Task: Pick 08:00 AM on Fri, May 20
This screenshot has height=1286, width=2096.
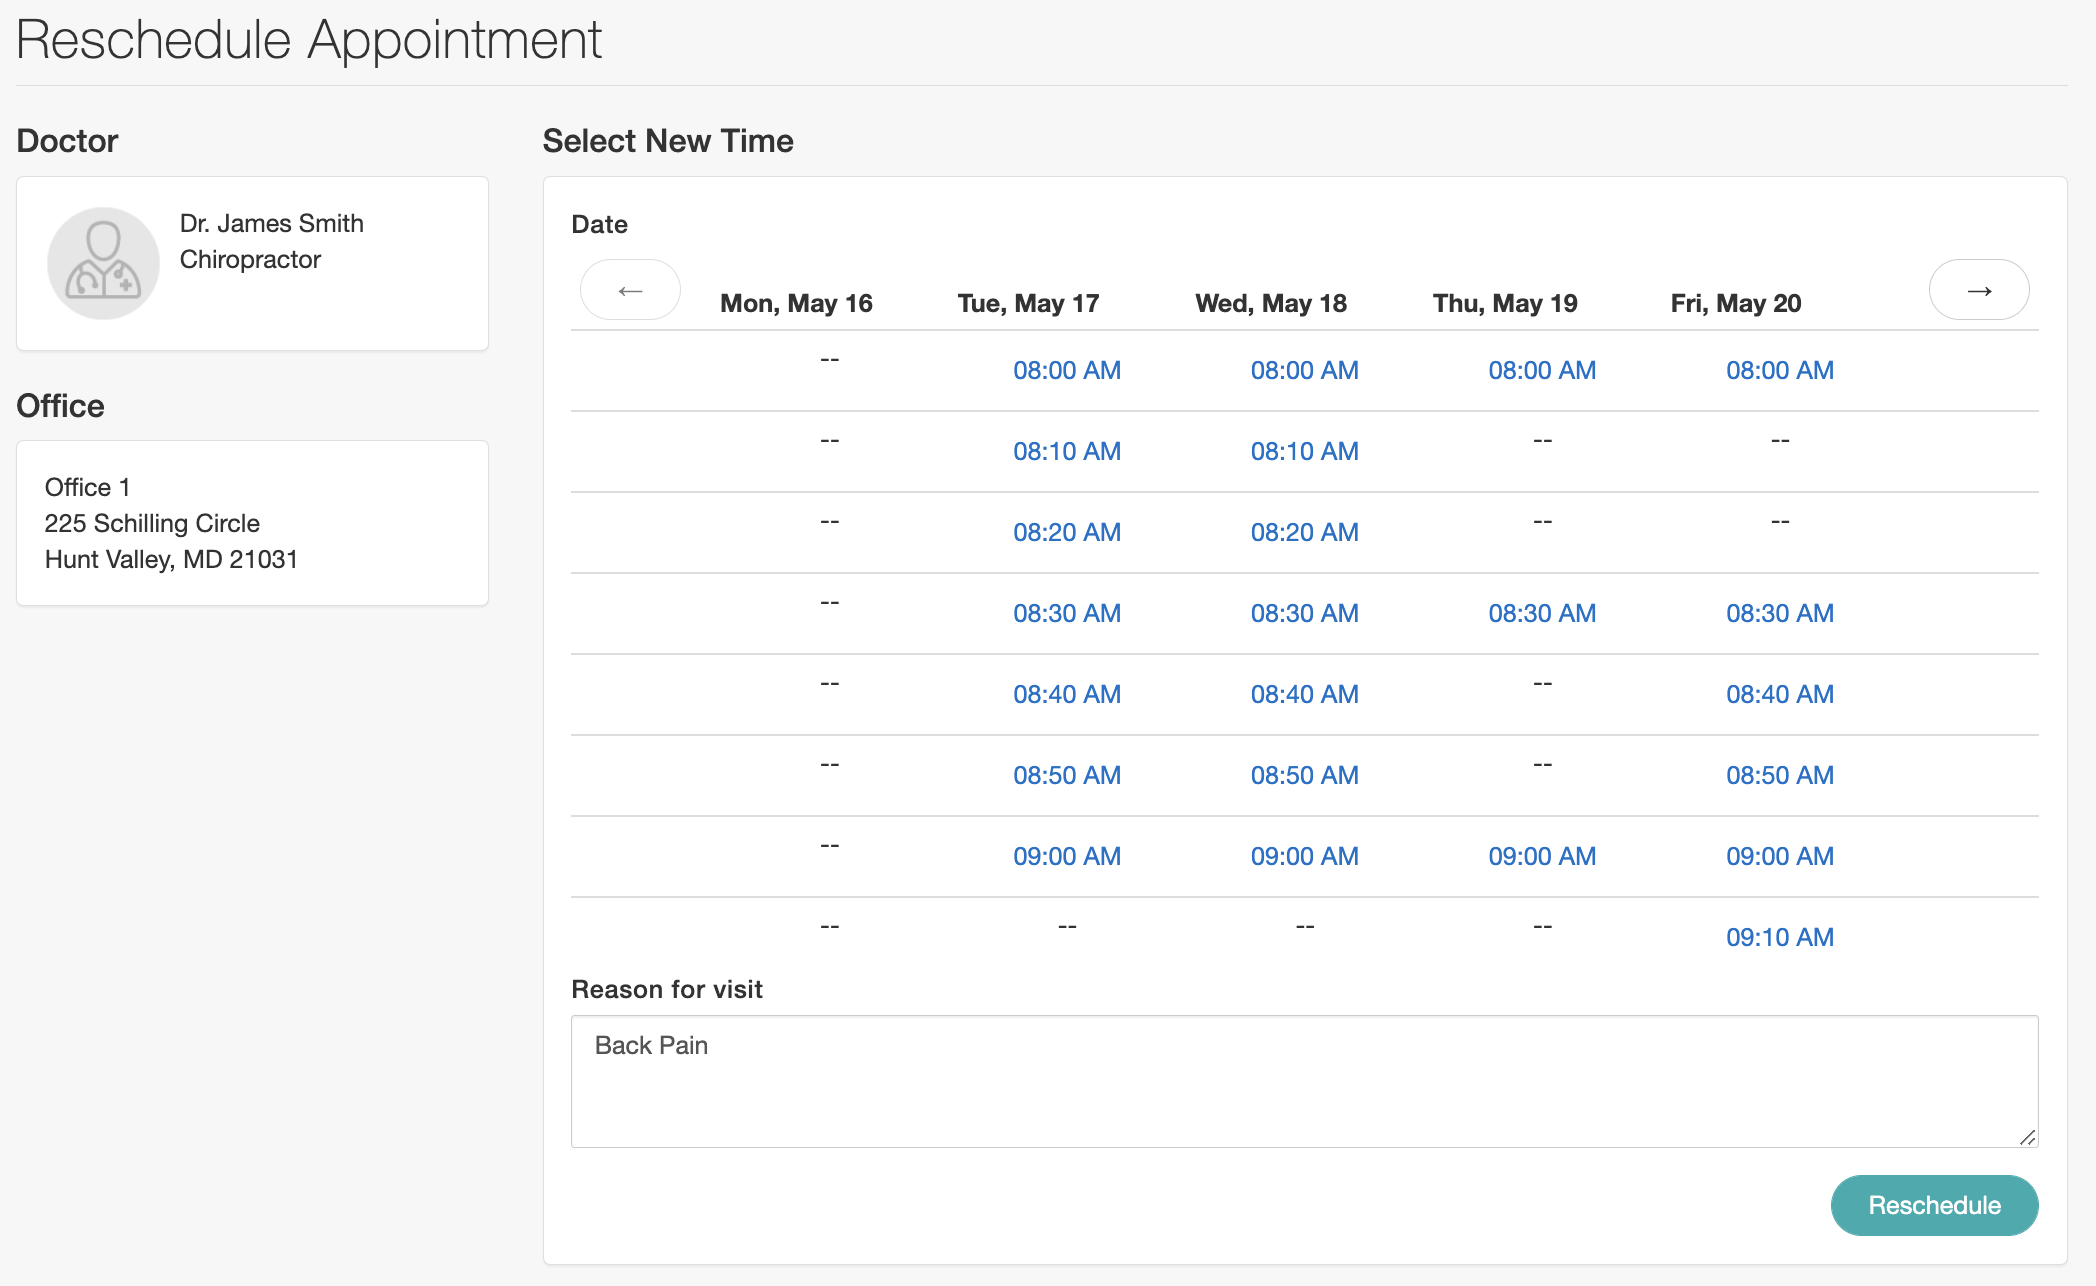Action: click(x=1780, y=370)
